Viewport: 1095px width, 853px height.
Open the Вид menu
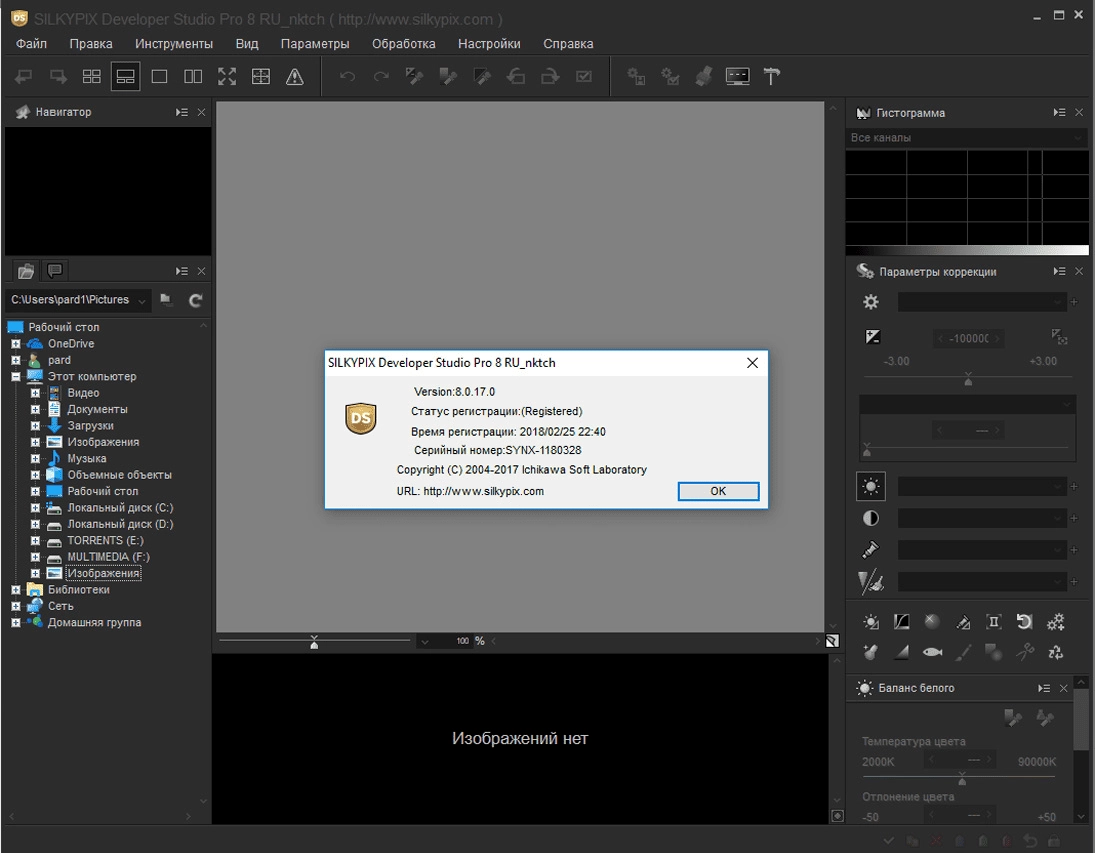click(x=247, y=43)
